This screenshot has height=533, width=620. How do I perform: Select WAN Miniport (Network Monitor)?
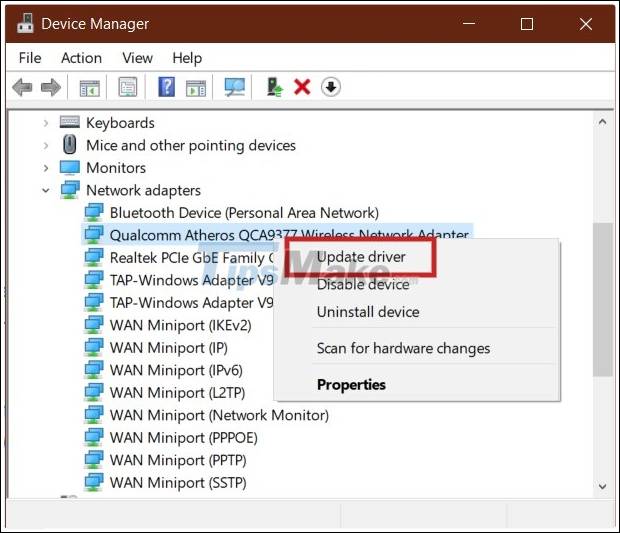tap(219, 415)
